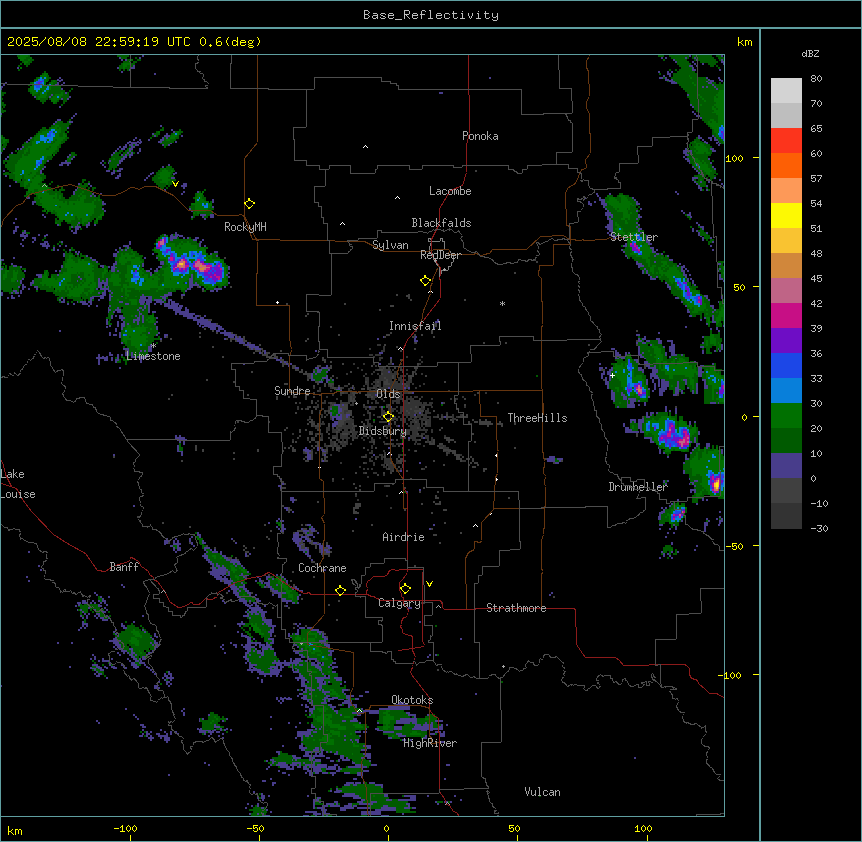Click the yellow v marker east of Calgary
The height and width of the screenshot is (842, 862).
point(429,584)
